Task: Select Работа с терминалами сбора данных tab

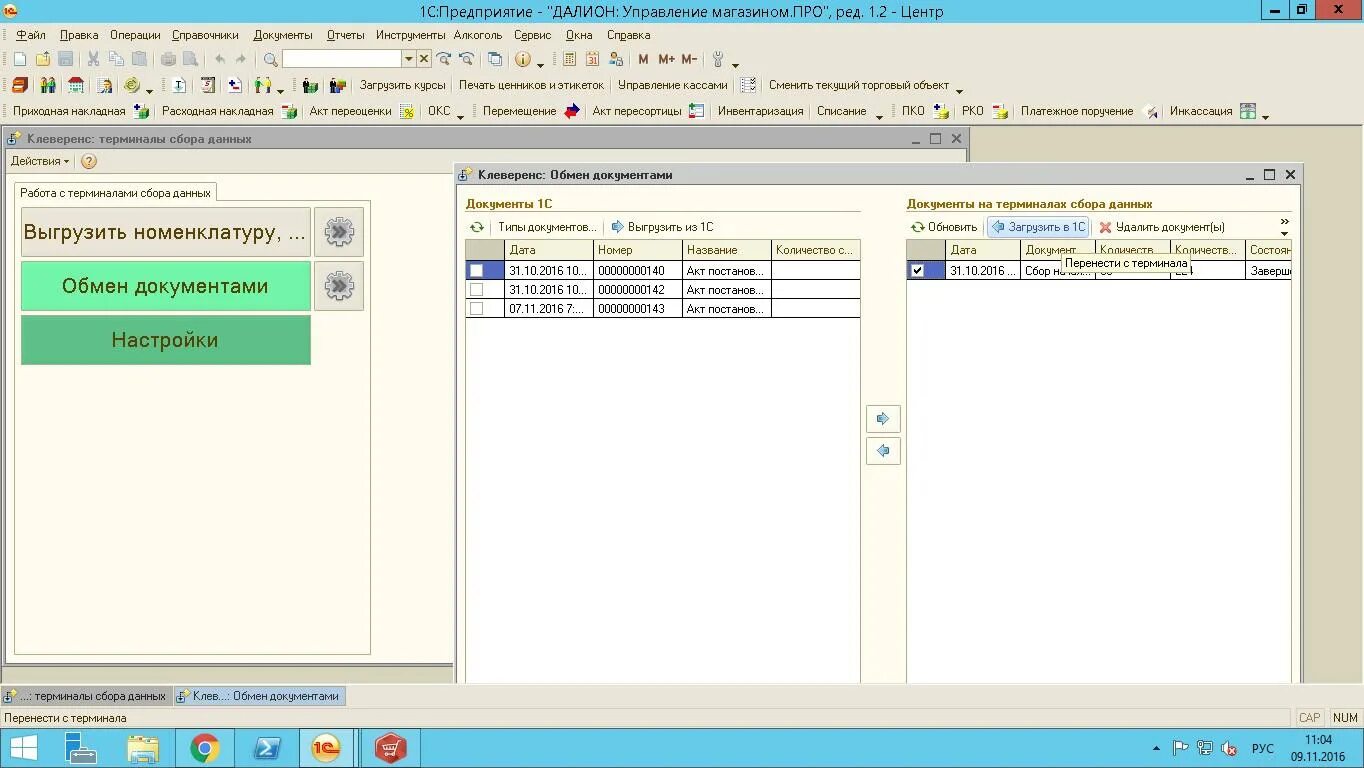Action: pos(115,192)
